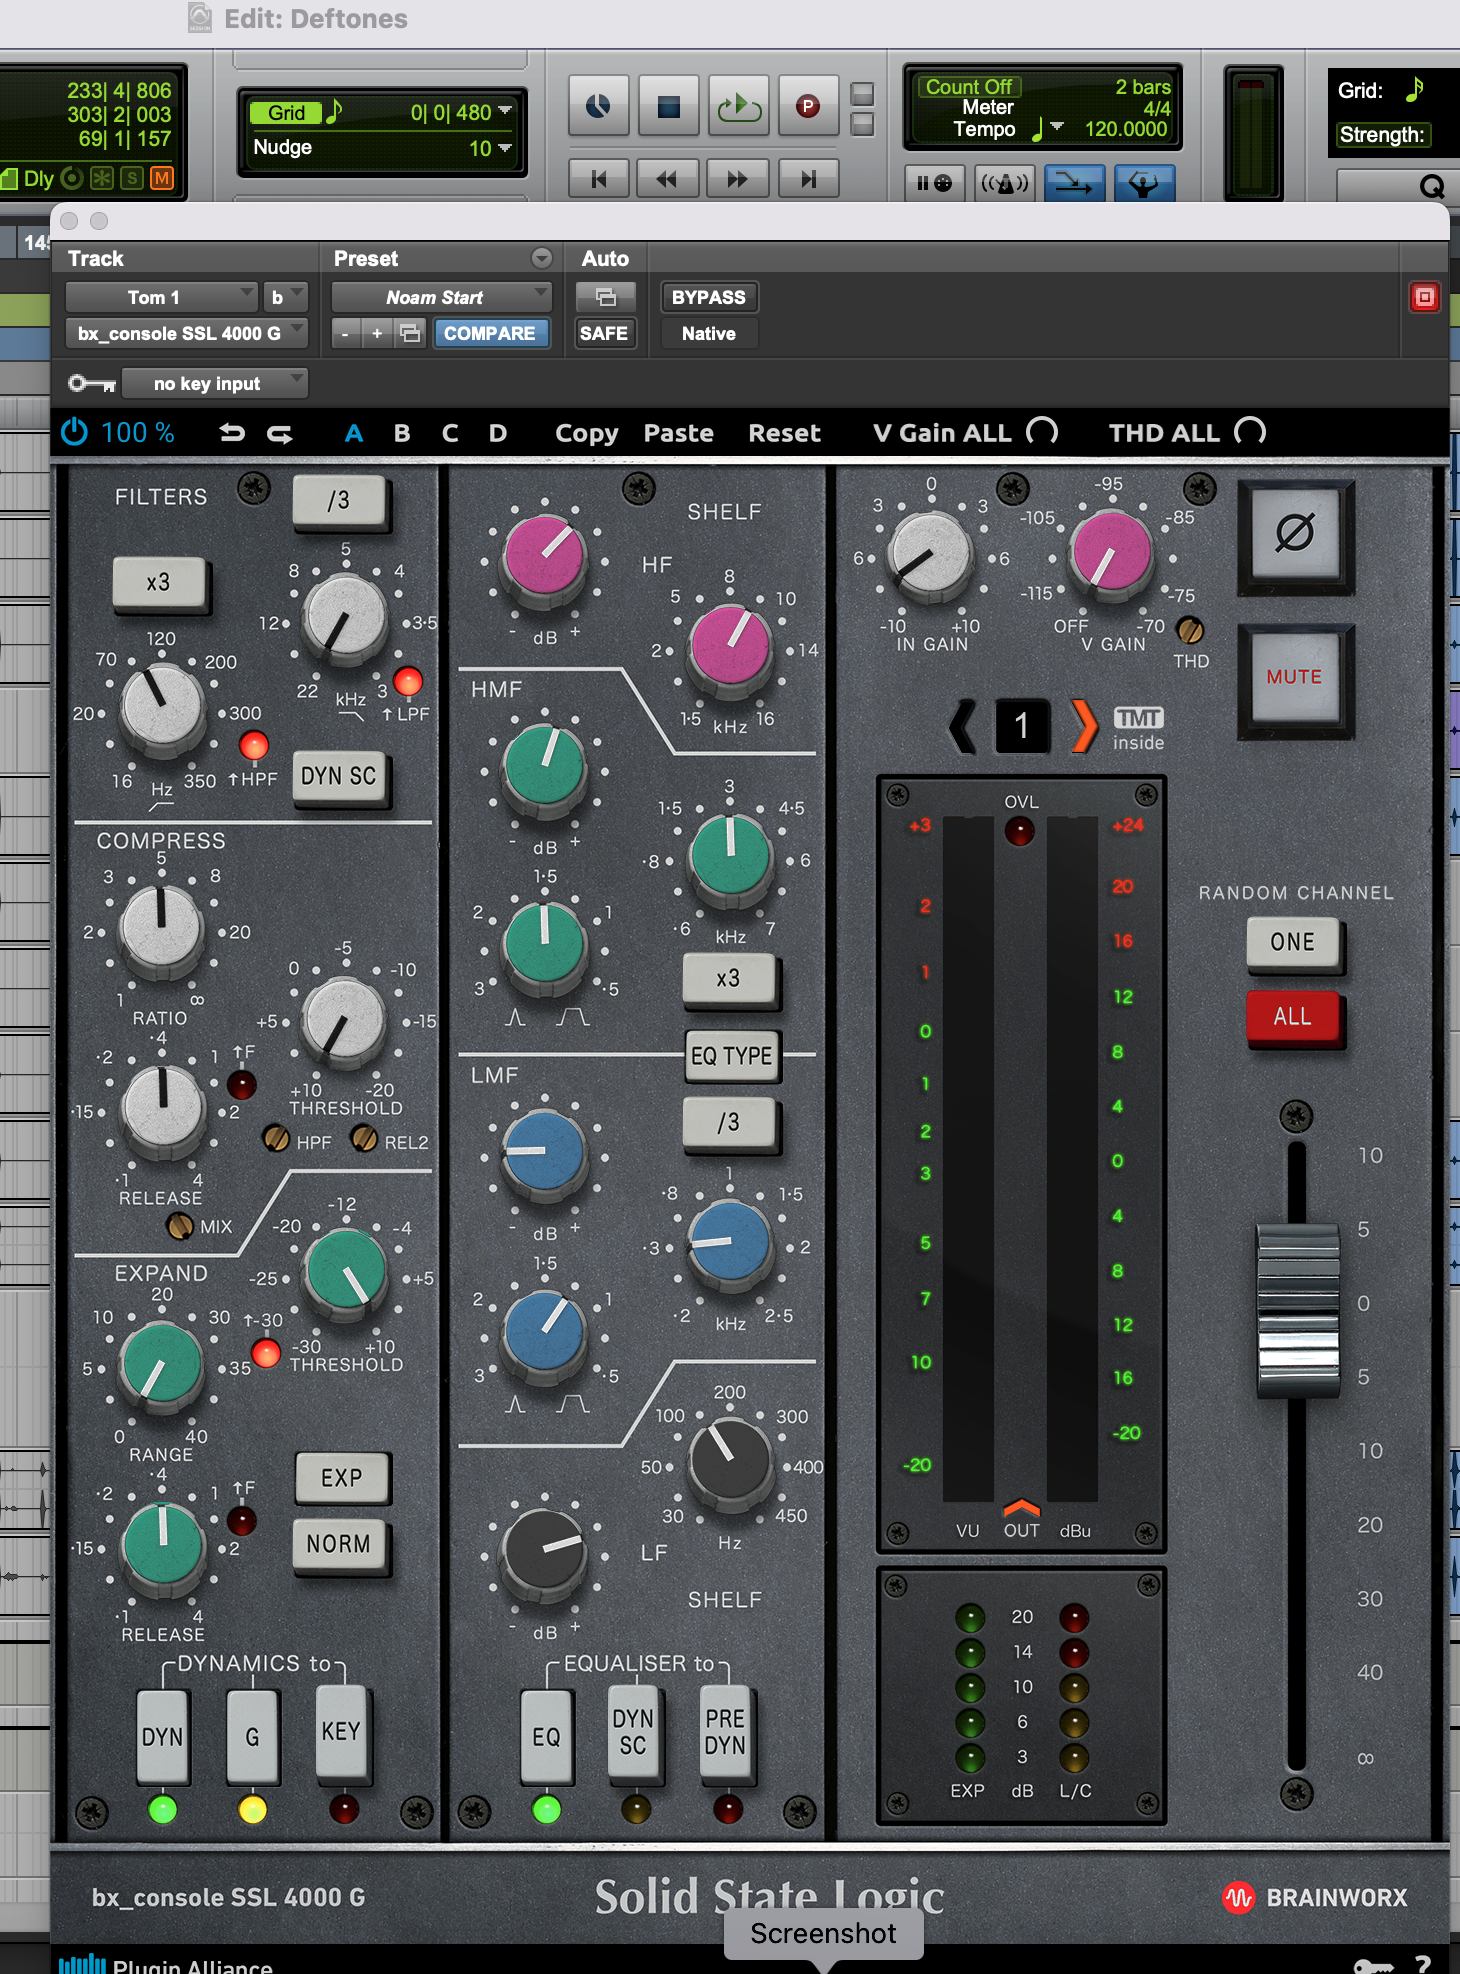Toggle the online transport clock icon
The height and width of the screenshot is (1974, 1460).
click(598, 106)
